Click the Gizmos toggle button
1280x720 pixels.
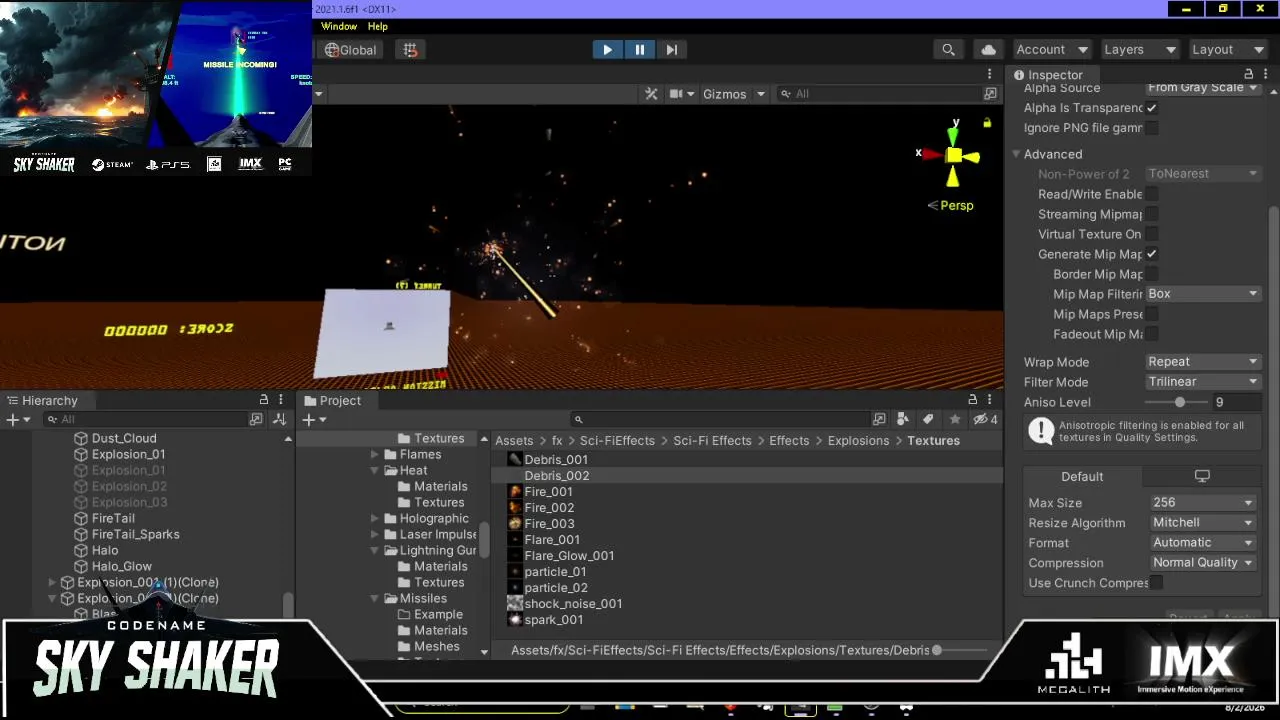coord(724,94)
